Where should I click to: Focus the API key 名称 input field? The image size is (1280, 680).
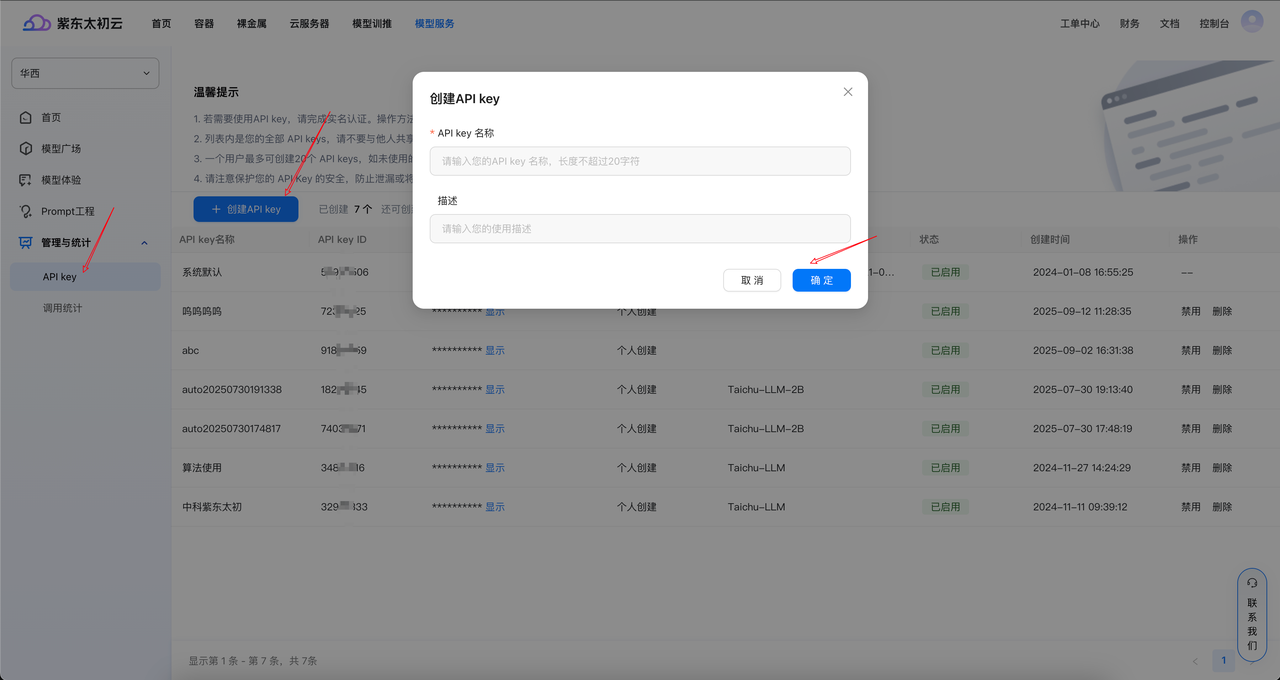pyautogui.click(x=640, y=161)
